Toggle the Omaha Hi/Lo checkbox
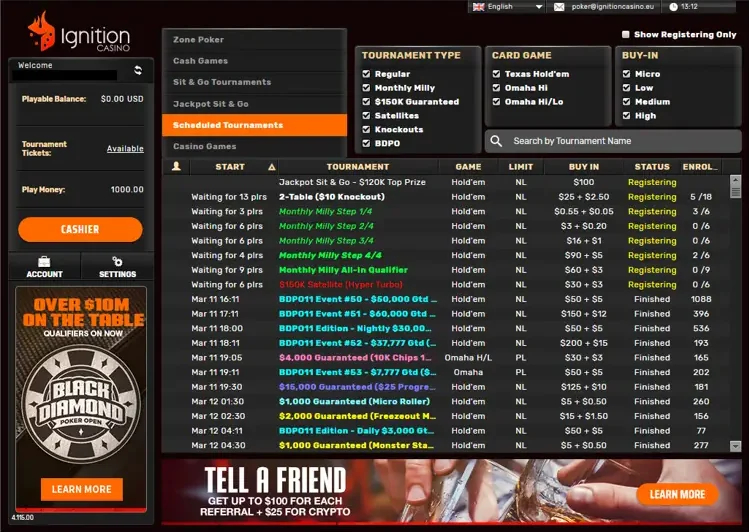749x532 pixels. click(x=496, y=101)
